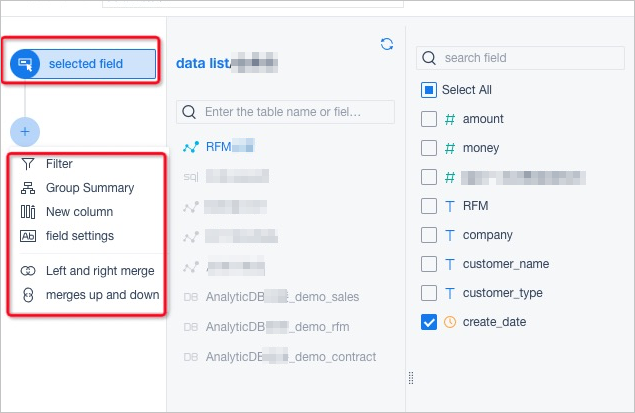Check the customer_type field checkbox

(x=429, y=293)
